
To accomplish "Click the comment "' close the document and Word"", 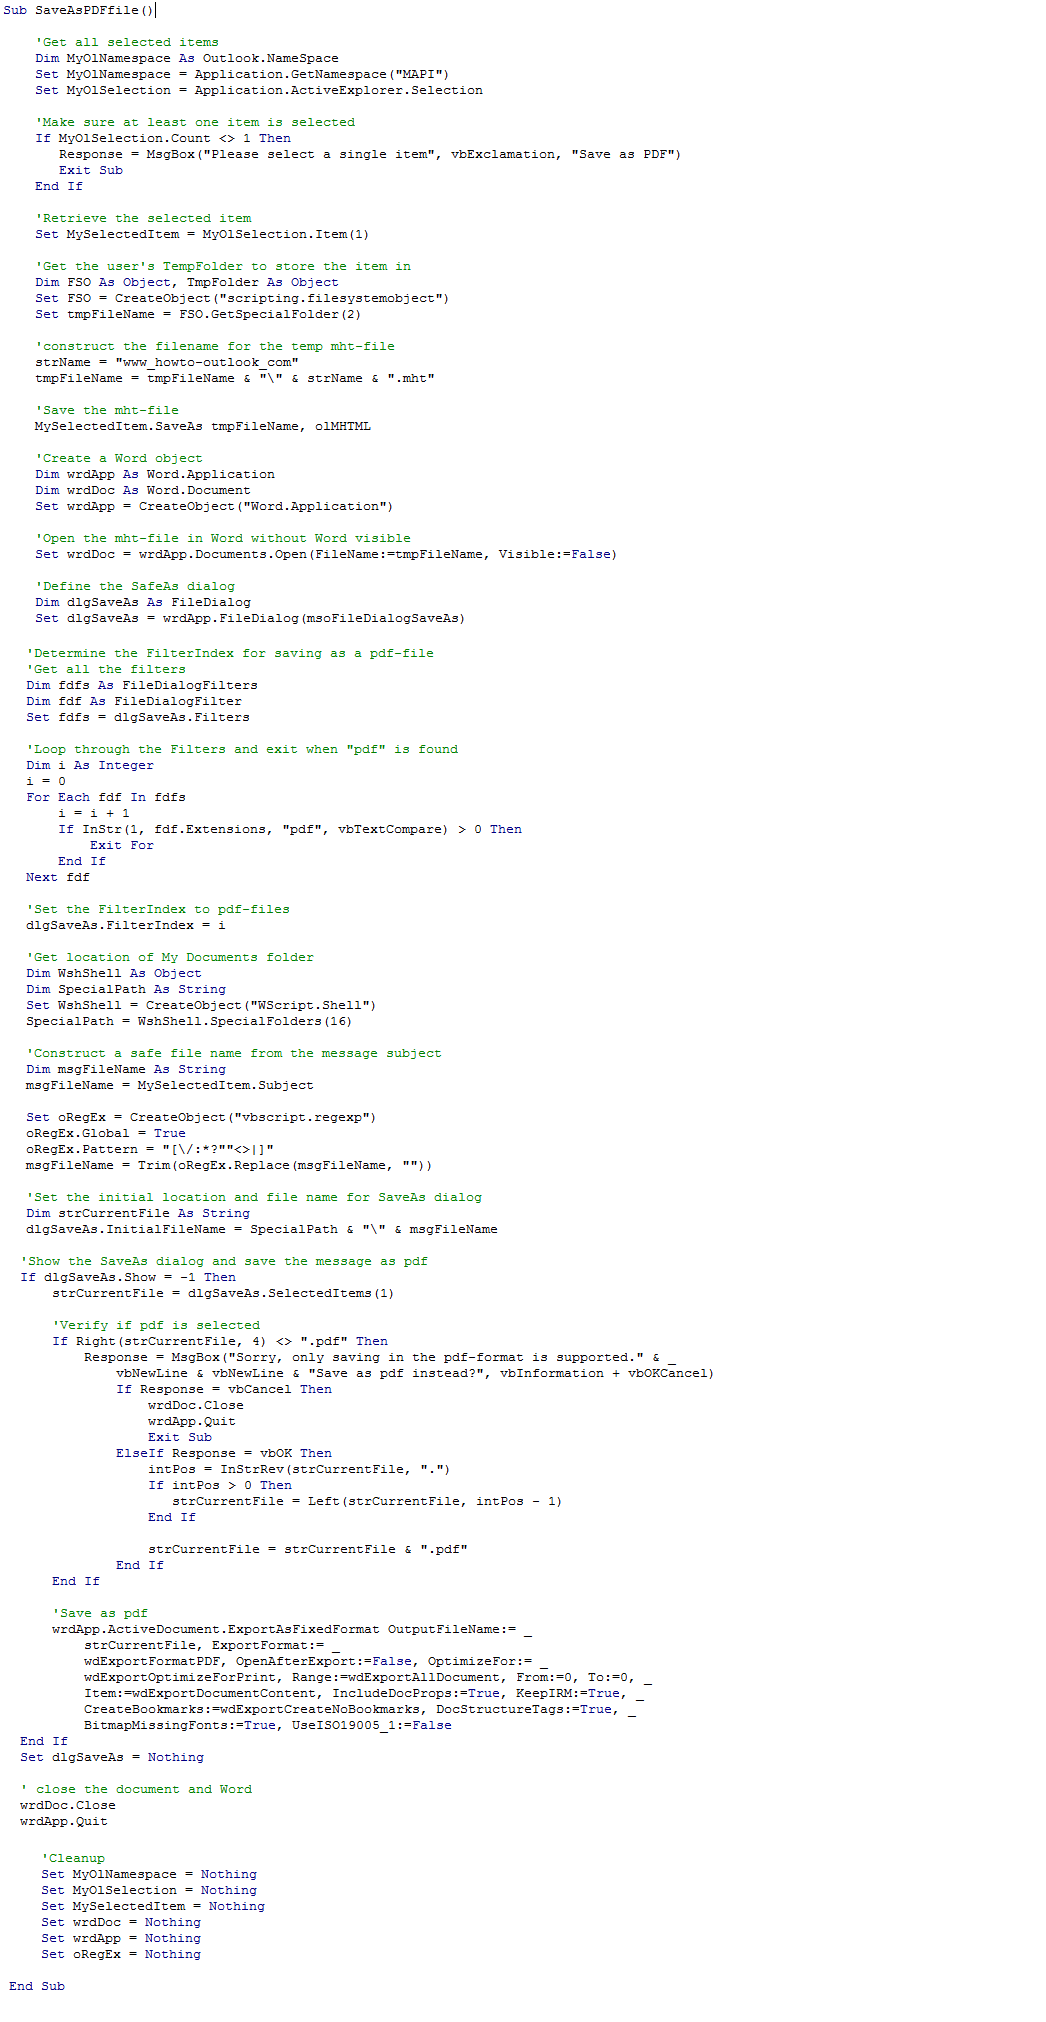I will 136,1789.
